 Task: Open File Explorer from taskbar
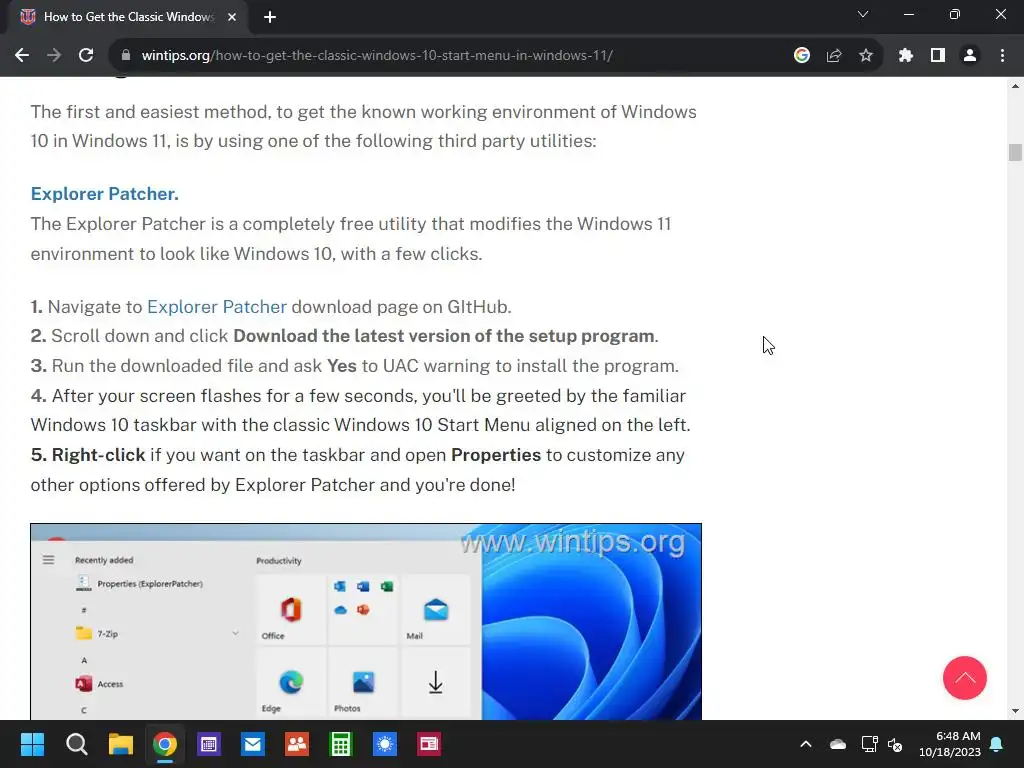pos(121,744)
